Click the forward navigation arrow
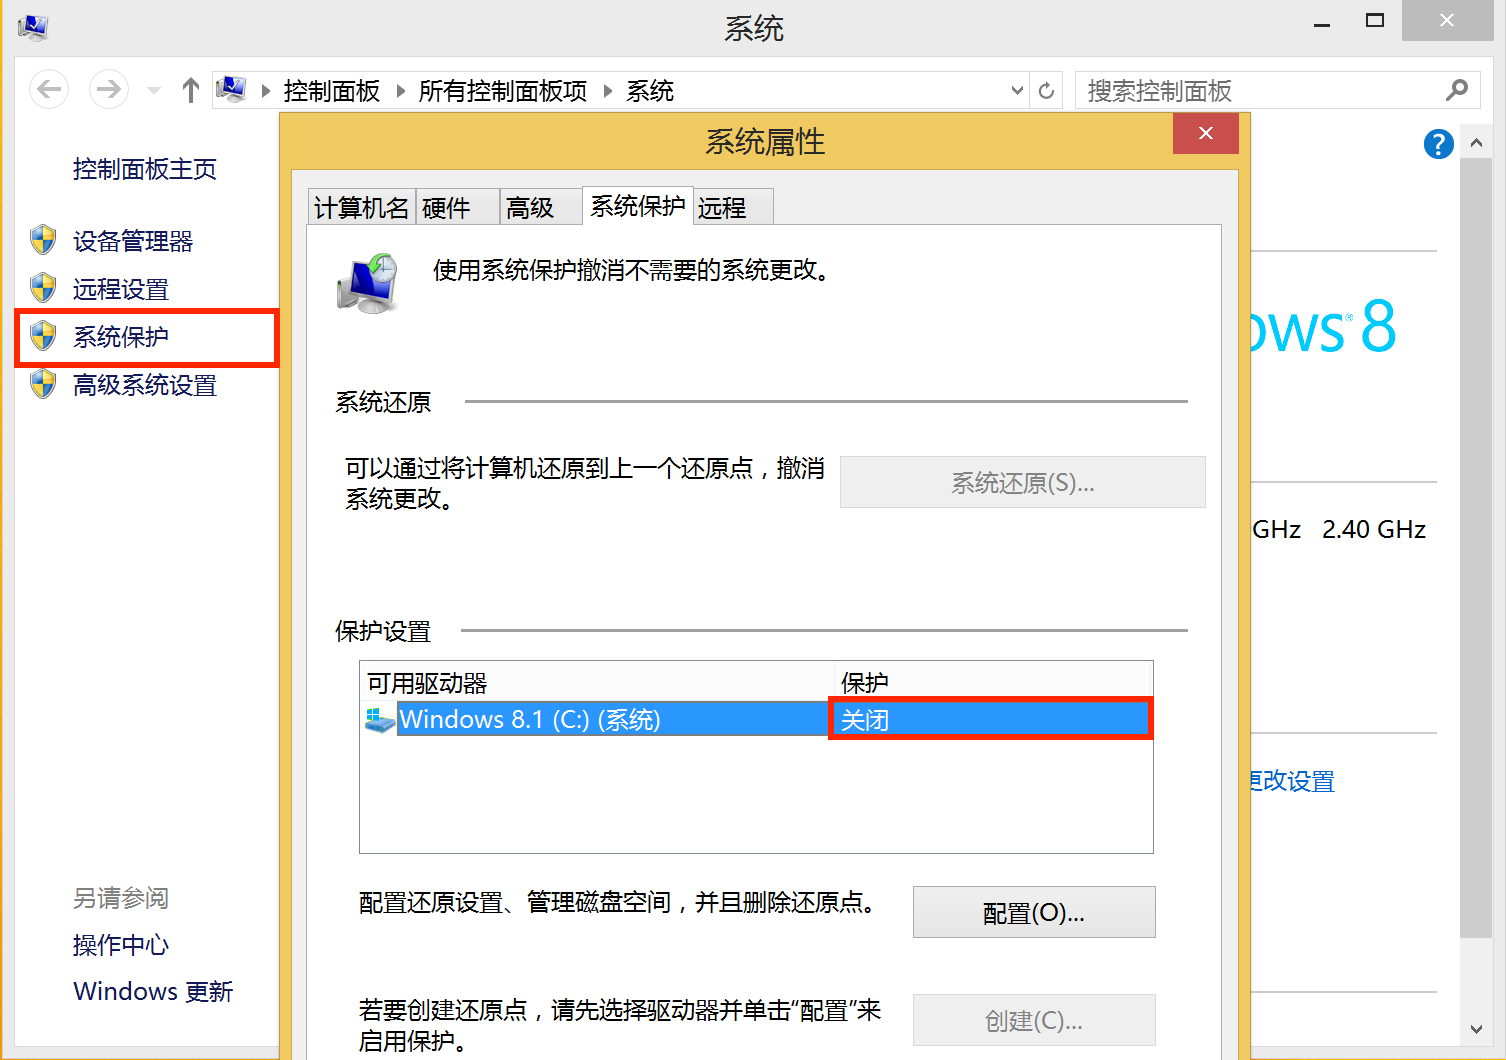This screenshot has width=1506, height=1060. click(x=109, y=90)
